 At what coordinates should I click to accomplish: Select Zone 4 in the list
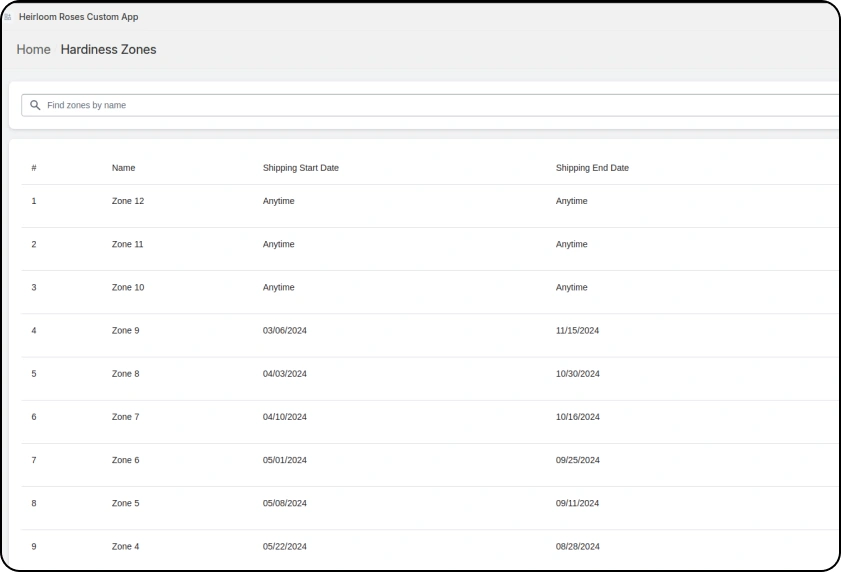click(x=125, y=546)
